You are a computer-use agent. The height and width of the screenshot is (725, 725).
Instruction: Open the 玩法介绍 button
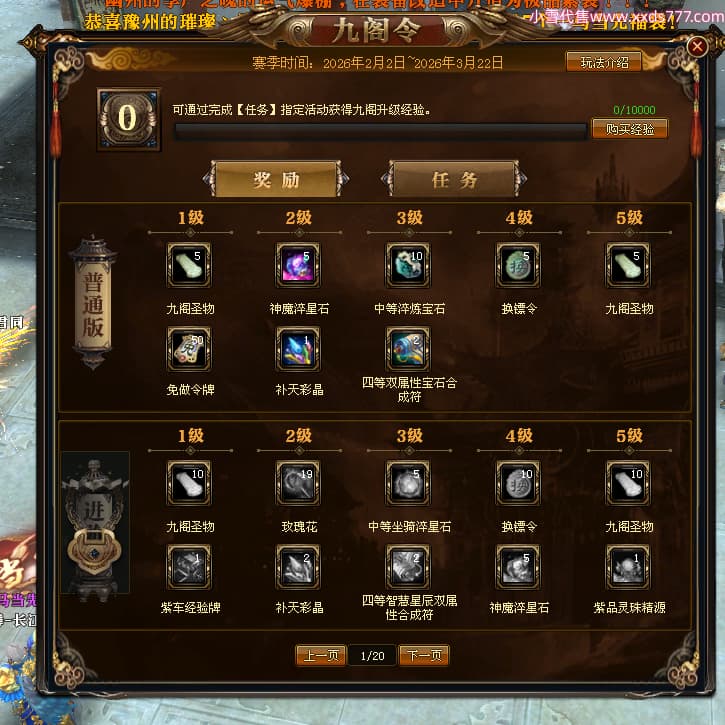[x=604, y=62]
